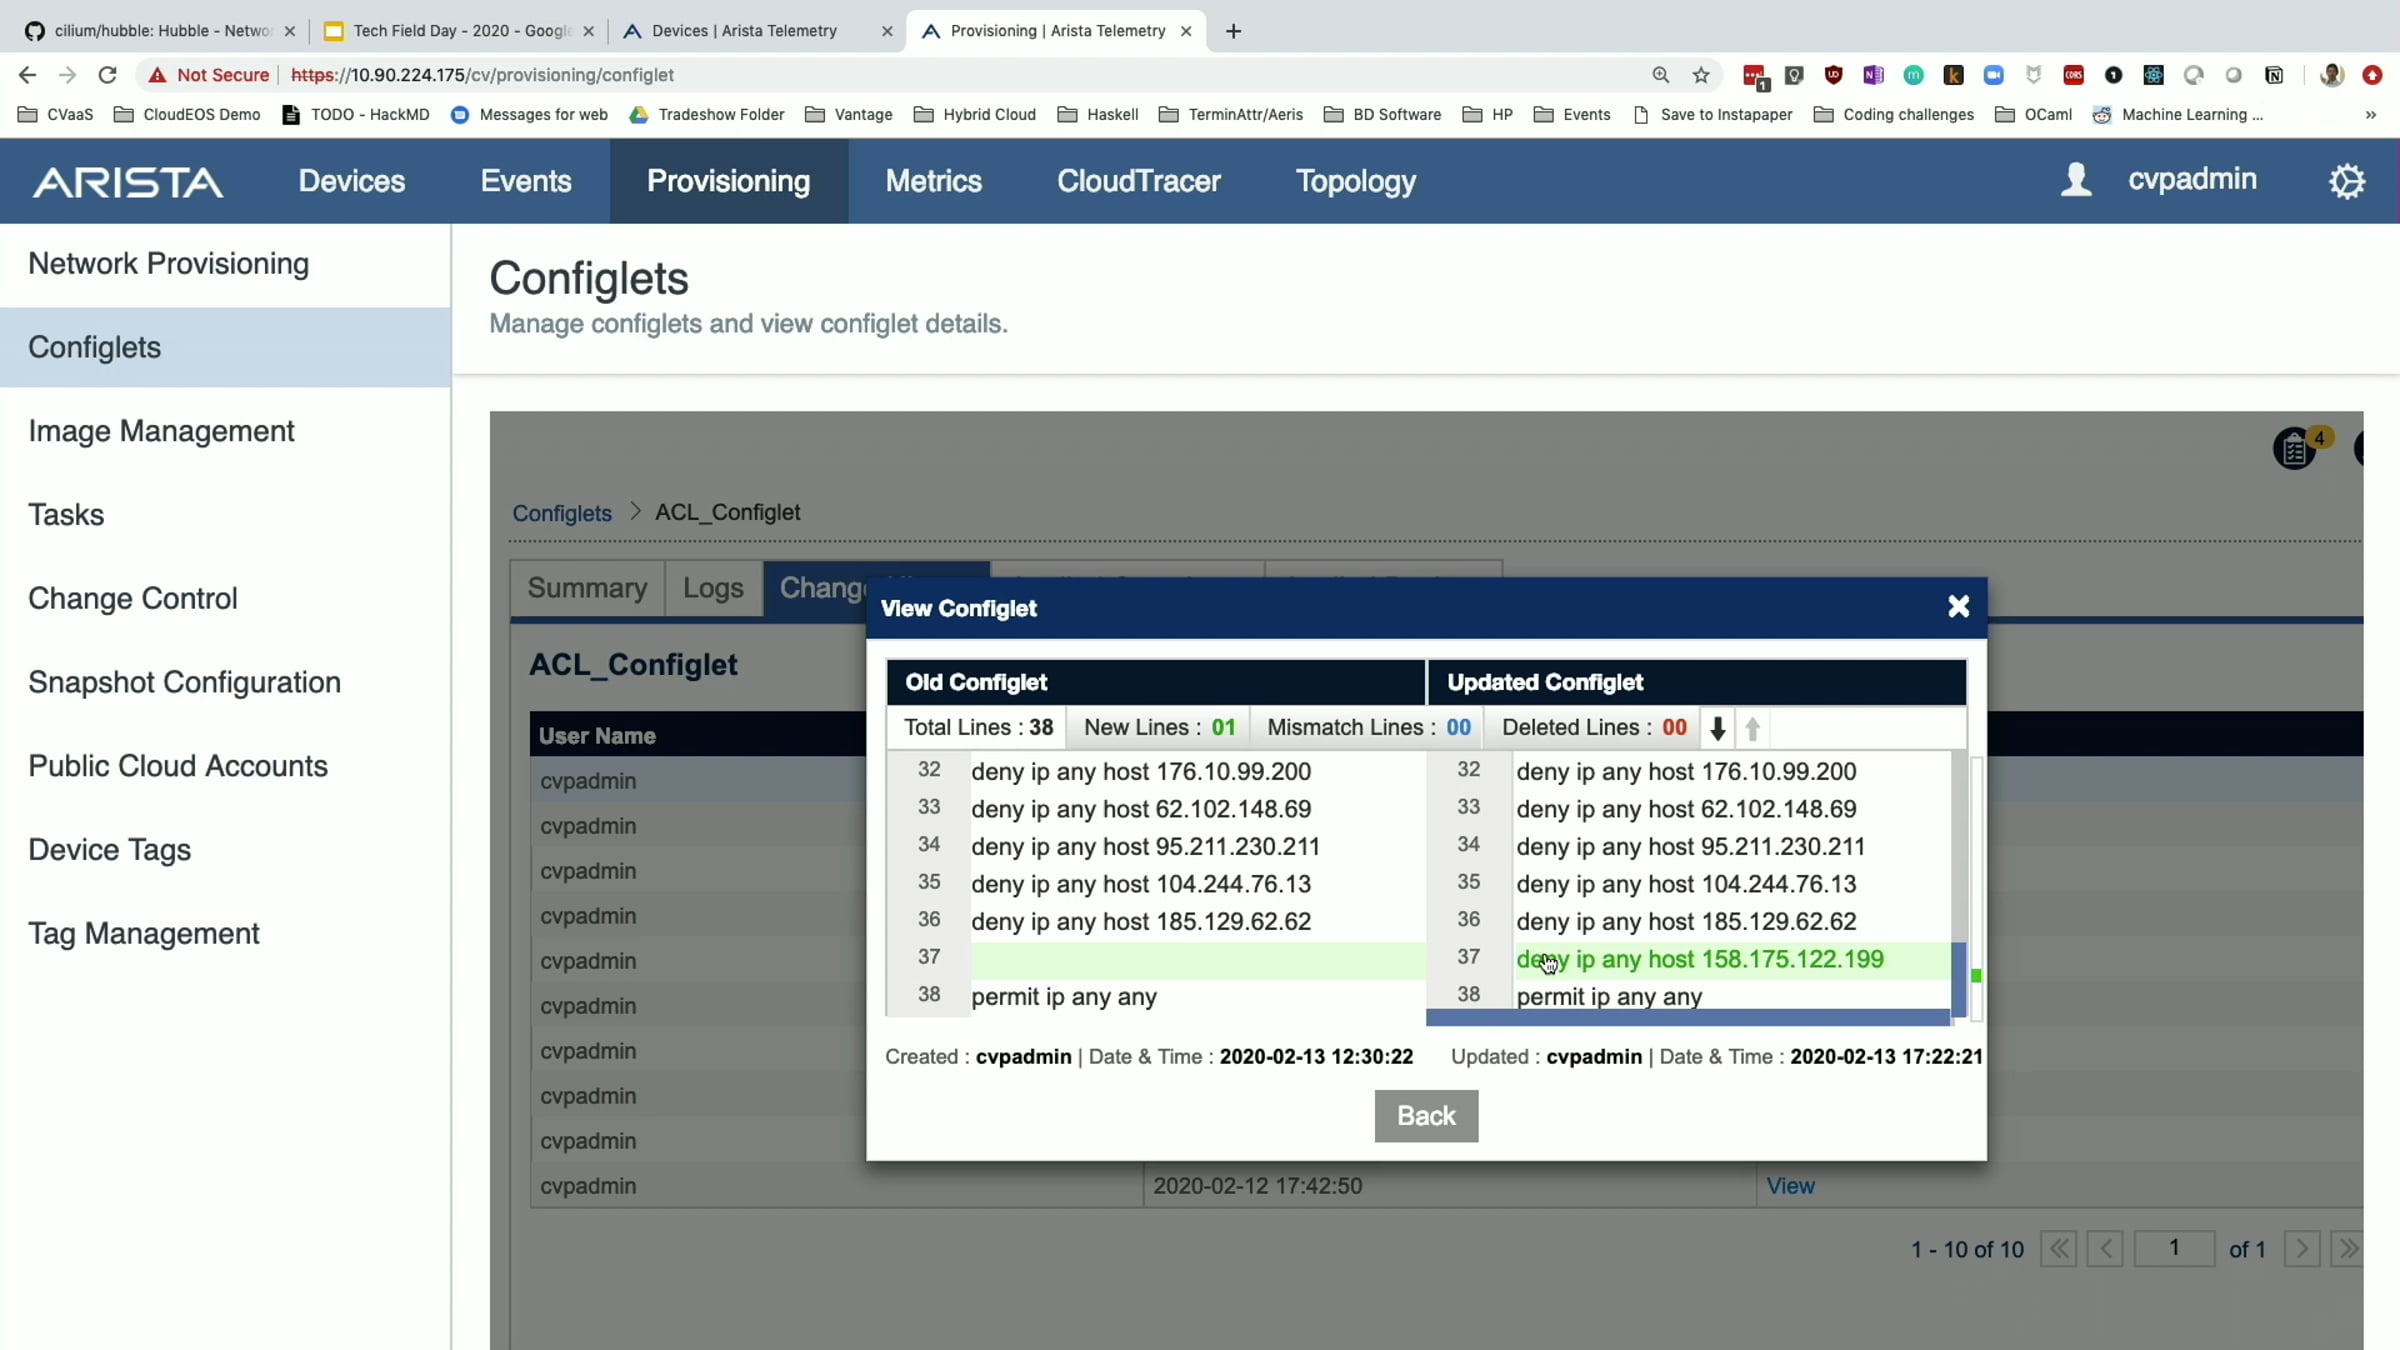The width and height of the screenshot is (2400, 1350).
Task: Click the cvpadmin username in header
Action: coord(2192,180)
